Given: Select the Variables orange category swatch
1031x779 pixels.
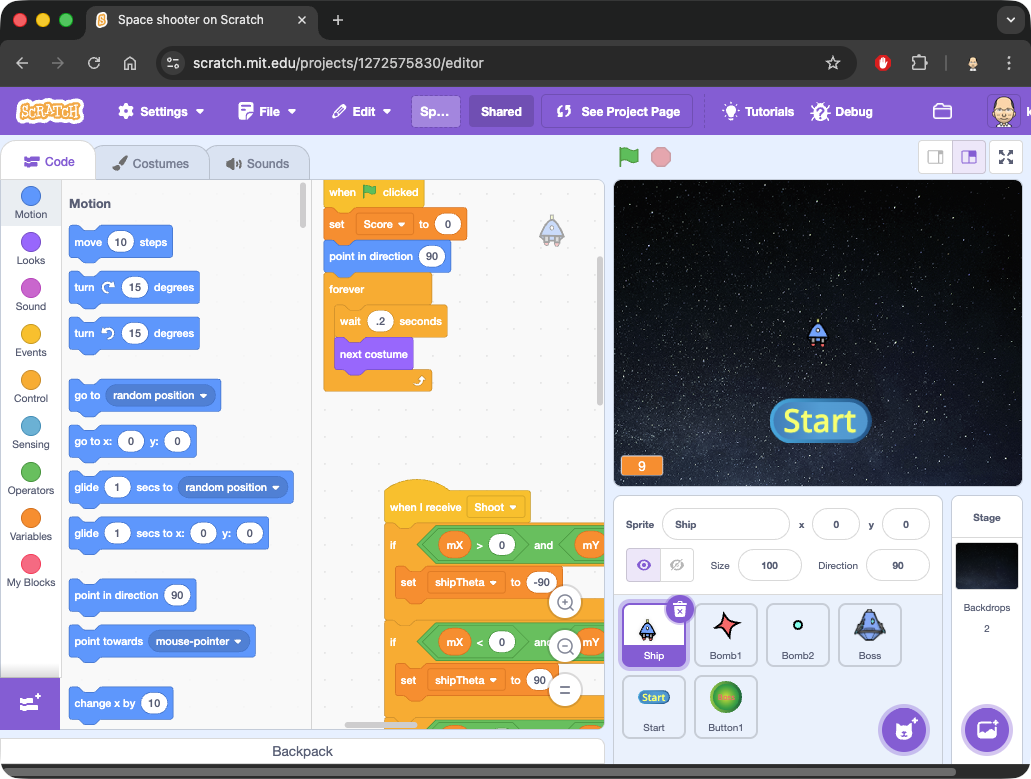Looking at the screenshot, I should [31, 518].
